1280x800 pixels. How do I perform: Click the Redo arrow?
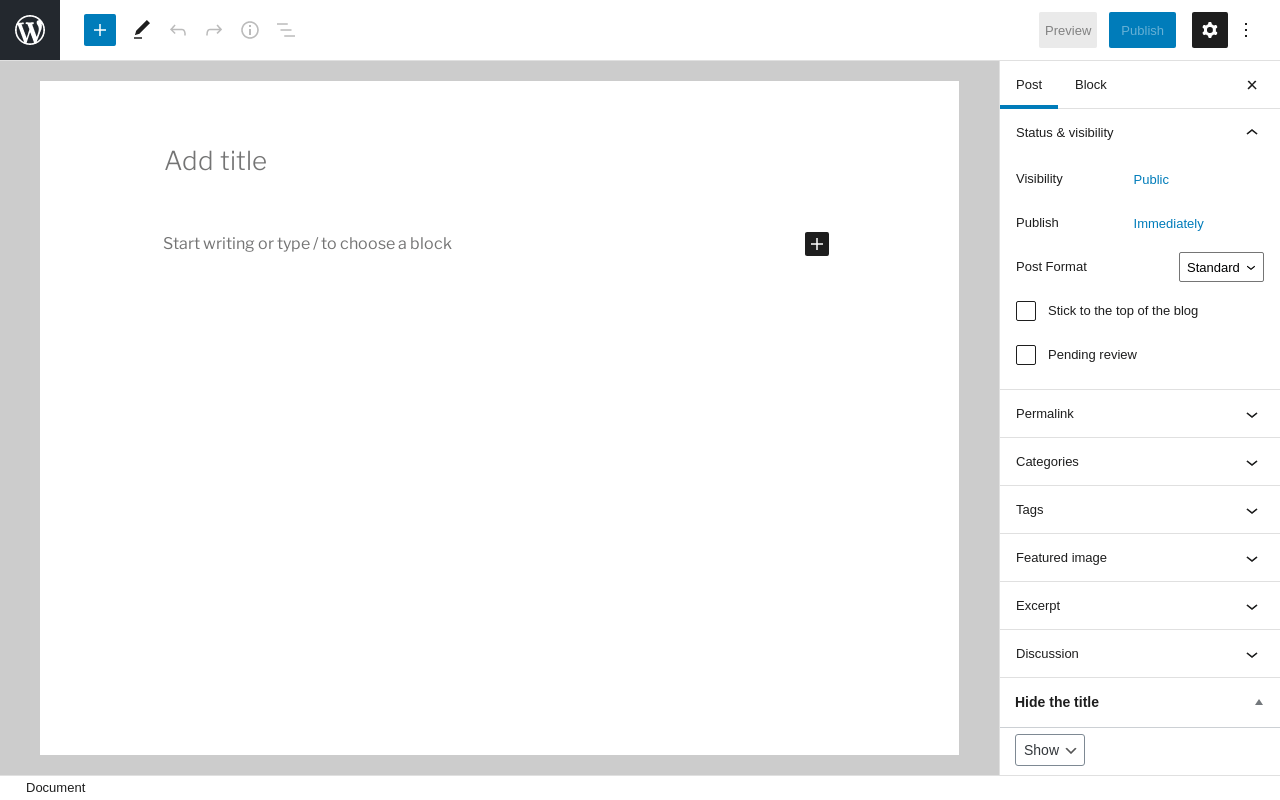tap(214, 30)
